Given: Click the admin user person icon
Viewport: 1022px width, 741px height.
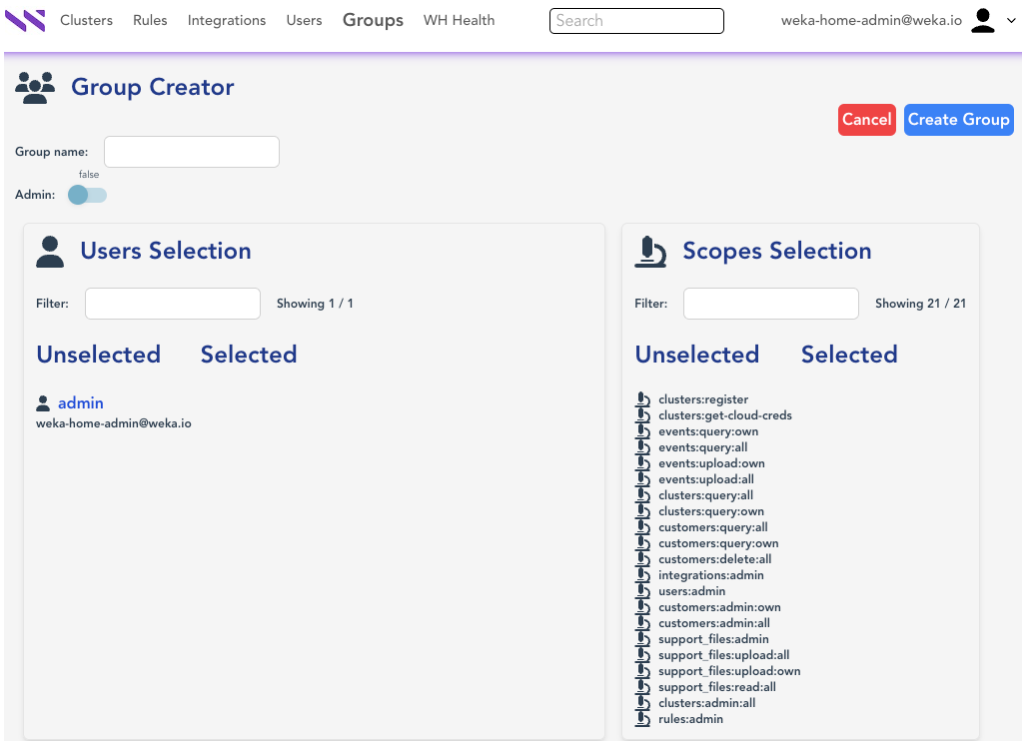Looking at the screenshot, I should 43,403.
